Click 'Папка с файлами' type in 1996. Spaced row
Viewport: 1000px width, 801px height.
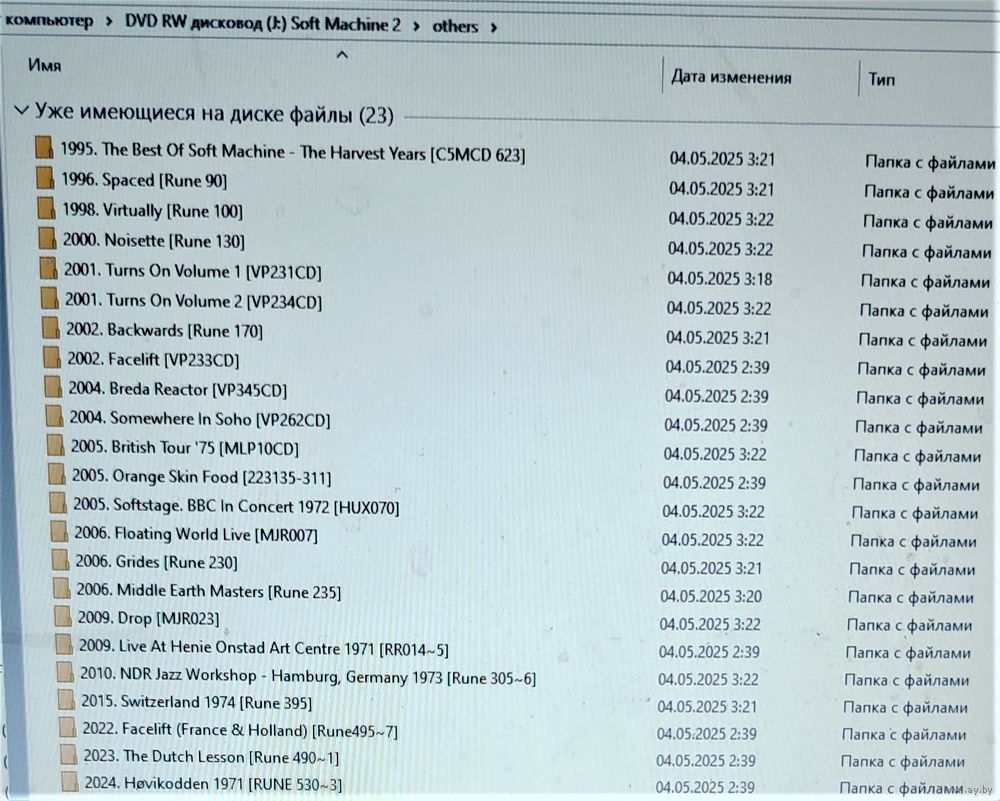929,192
